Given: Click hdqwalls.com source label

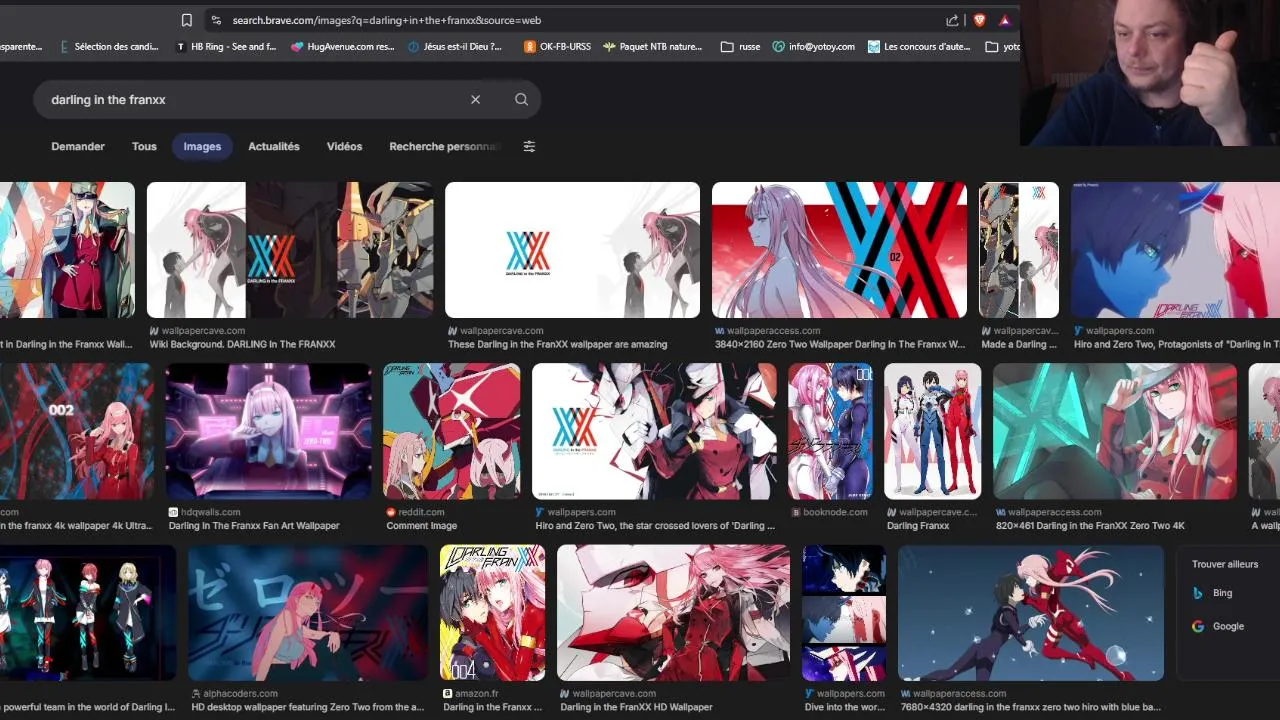Looking at the screenshot, I should (211, 512).
